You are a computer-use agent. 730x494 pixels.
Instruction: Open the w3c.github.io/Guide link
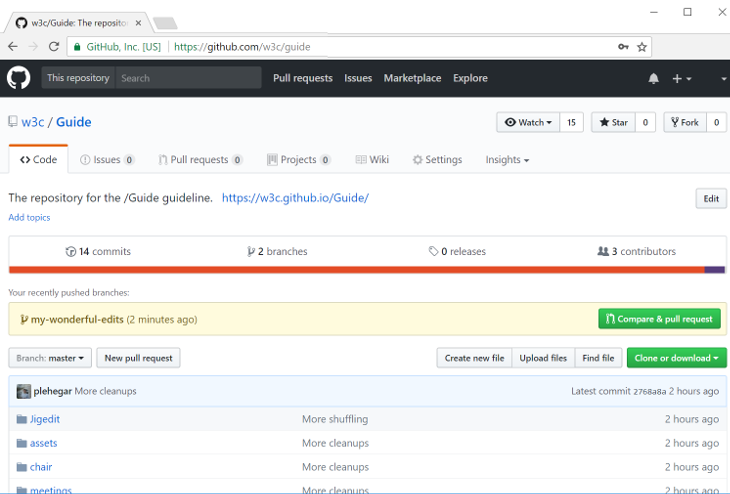tap(295, 198)
